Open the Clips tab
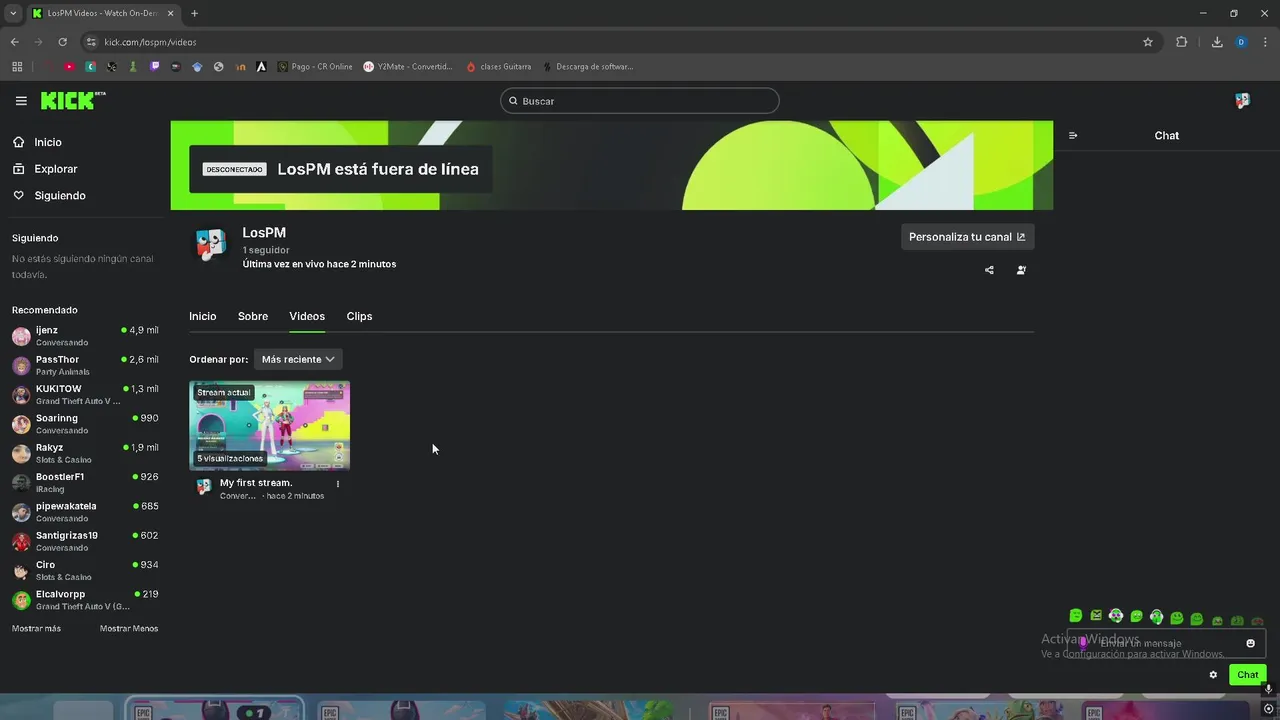Viewport: 1280px width, 720px height. coord(359,316)
